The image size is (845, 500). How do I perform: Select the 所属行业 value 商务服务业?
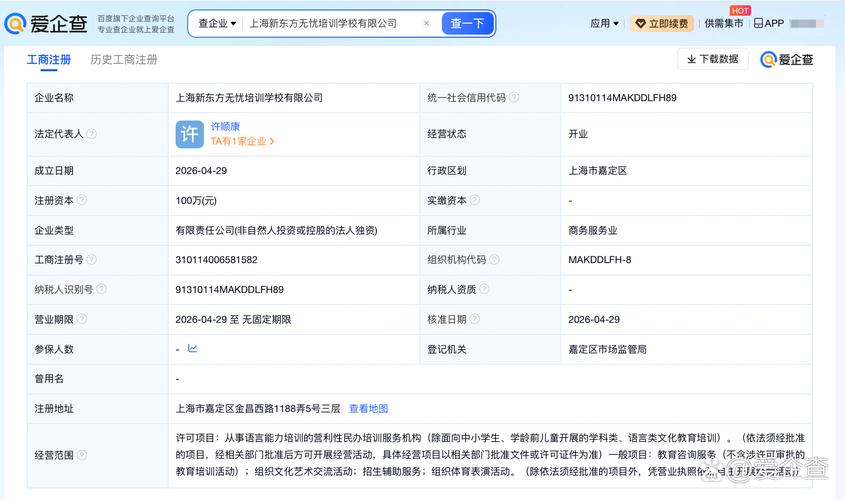click(x=593, y=230)
